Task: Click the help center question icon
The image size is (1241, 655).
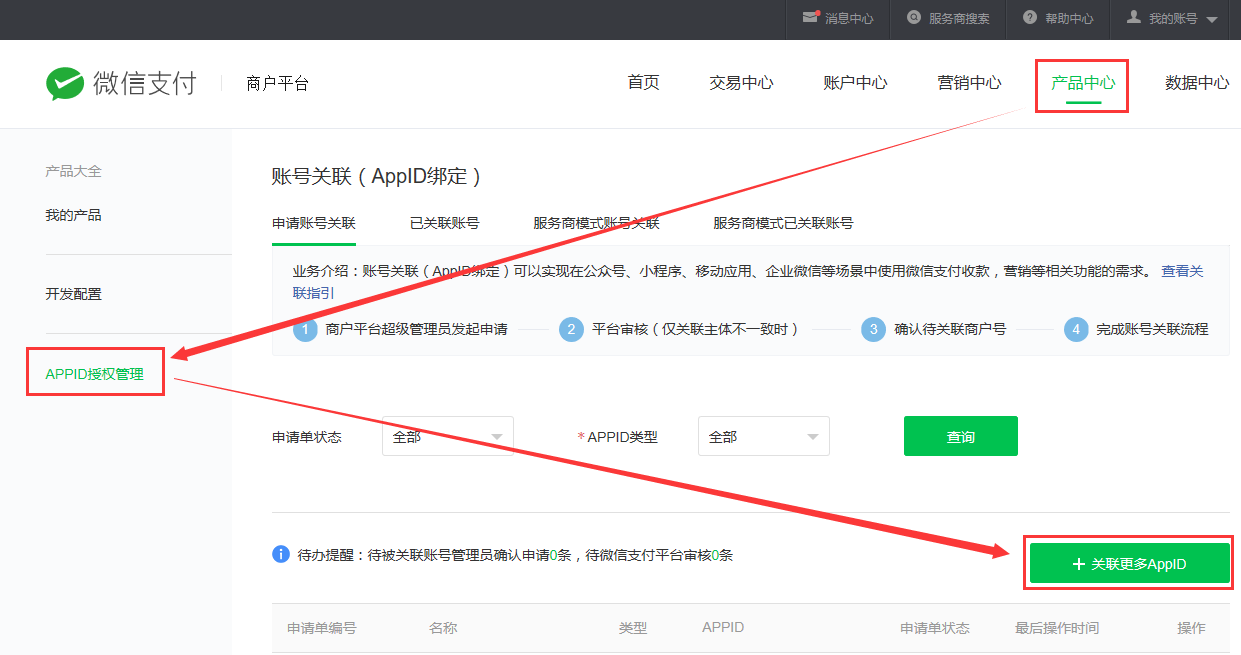Action: 1030,18
